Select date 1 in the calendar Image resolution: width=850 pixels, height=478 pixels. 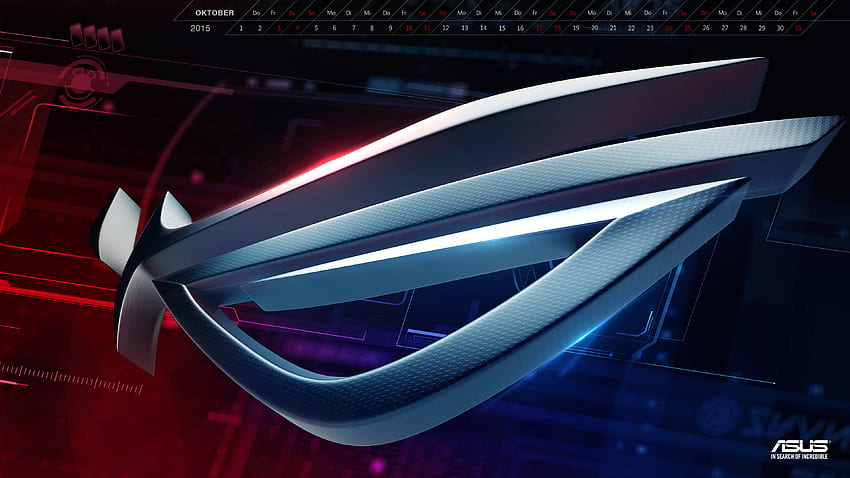(x=241, y=28)
